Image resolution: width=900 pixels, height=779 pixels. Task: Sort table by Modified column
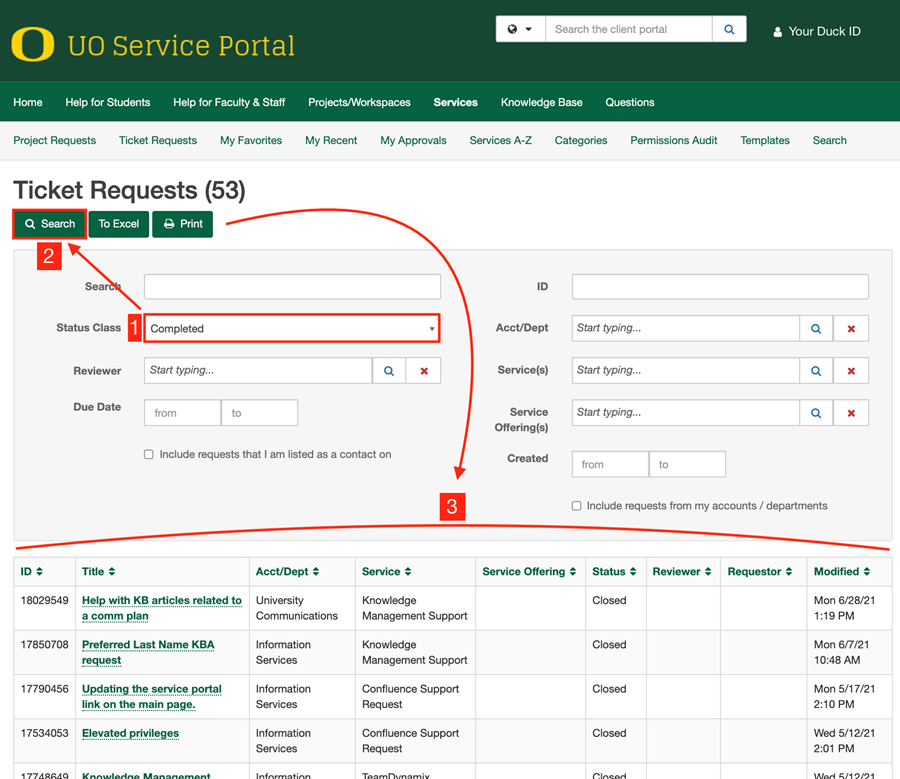[841, 572]
